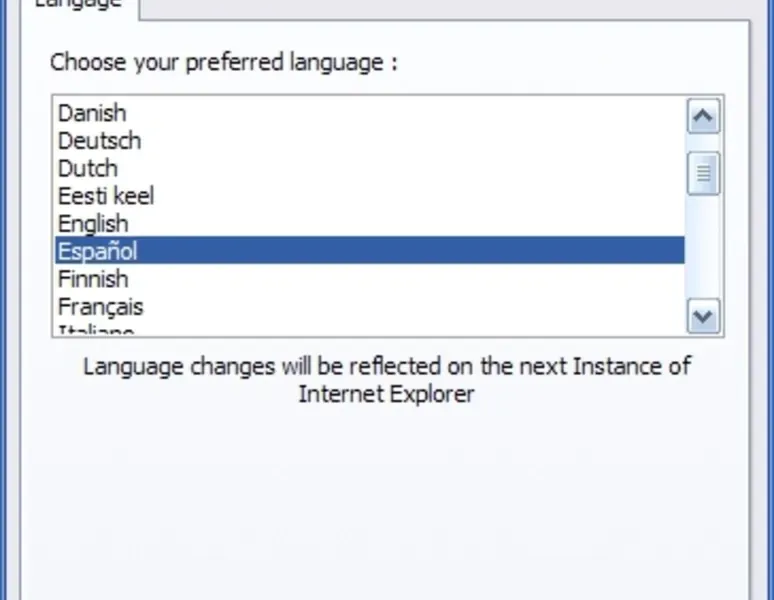The image size is (774, 600).
Task: Click the scrollbar track above the thumb
Action: coord(704,142)
